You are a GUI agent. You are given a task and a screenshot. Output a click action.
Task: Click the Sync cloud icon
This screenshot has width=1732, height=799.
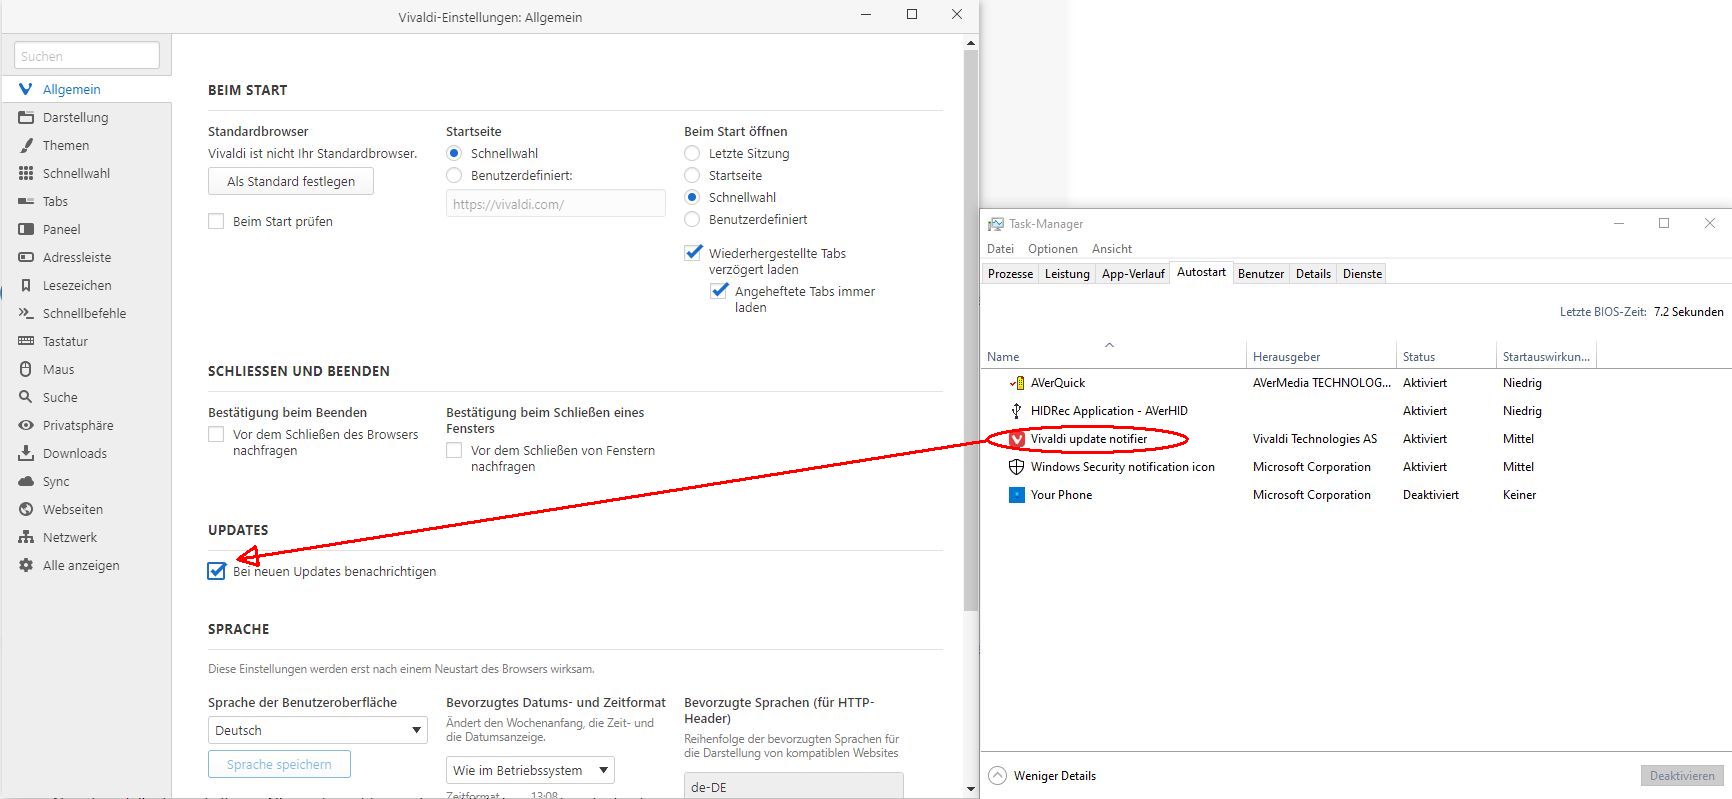(26, 481)
